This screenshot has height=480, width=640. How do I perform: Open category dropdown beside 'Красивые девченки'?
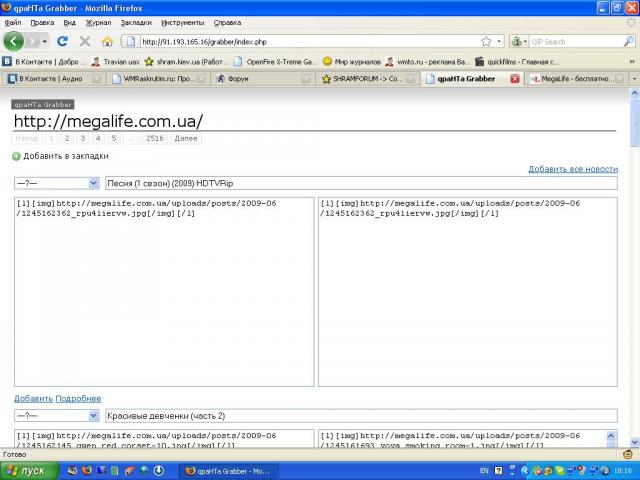point(57,416)
